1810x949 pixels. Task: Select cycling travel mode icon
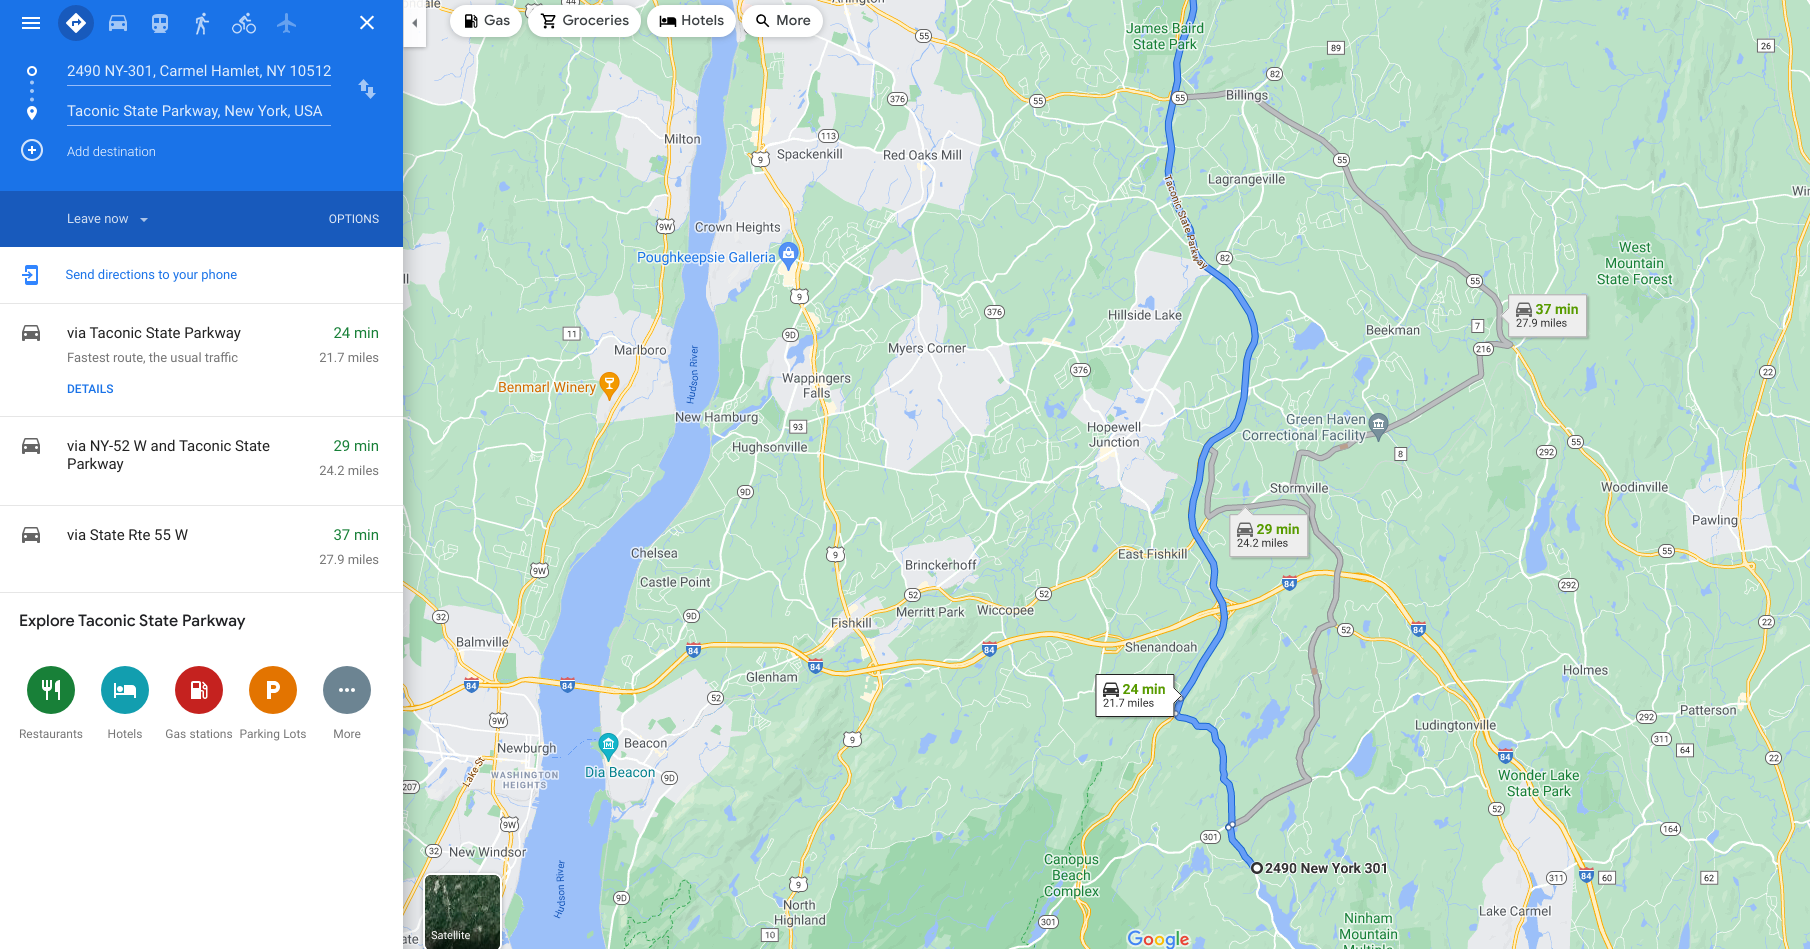click(244, 23)
